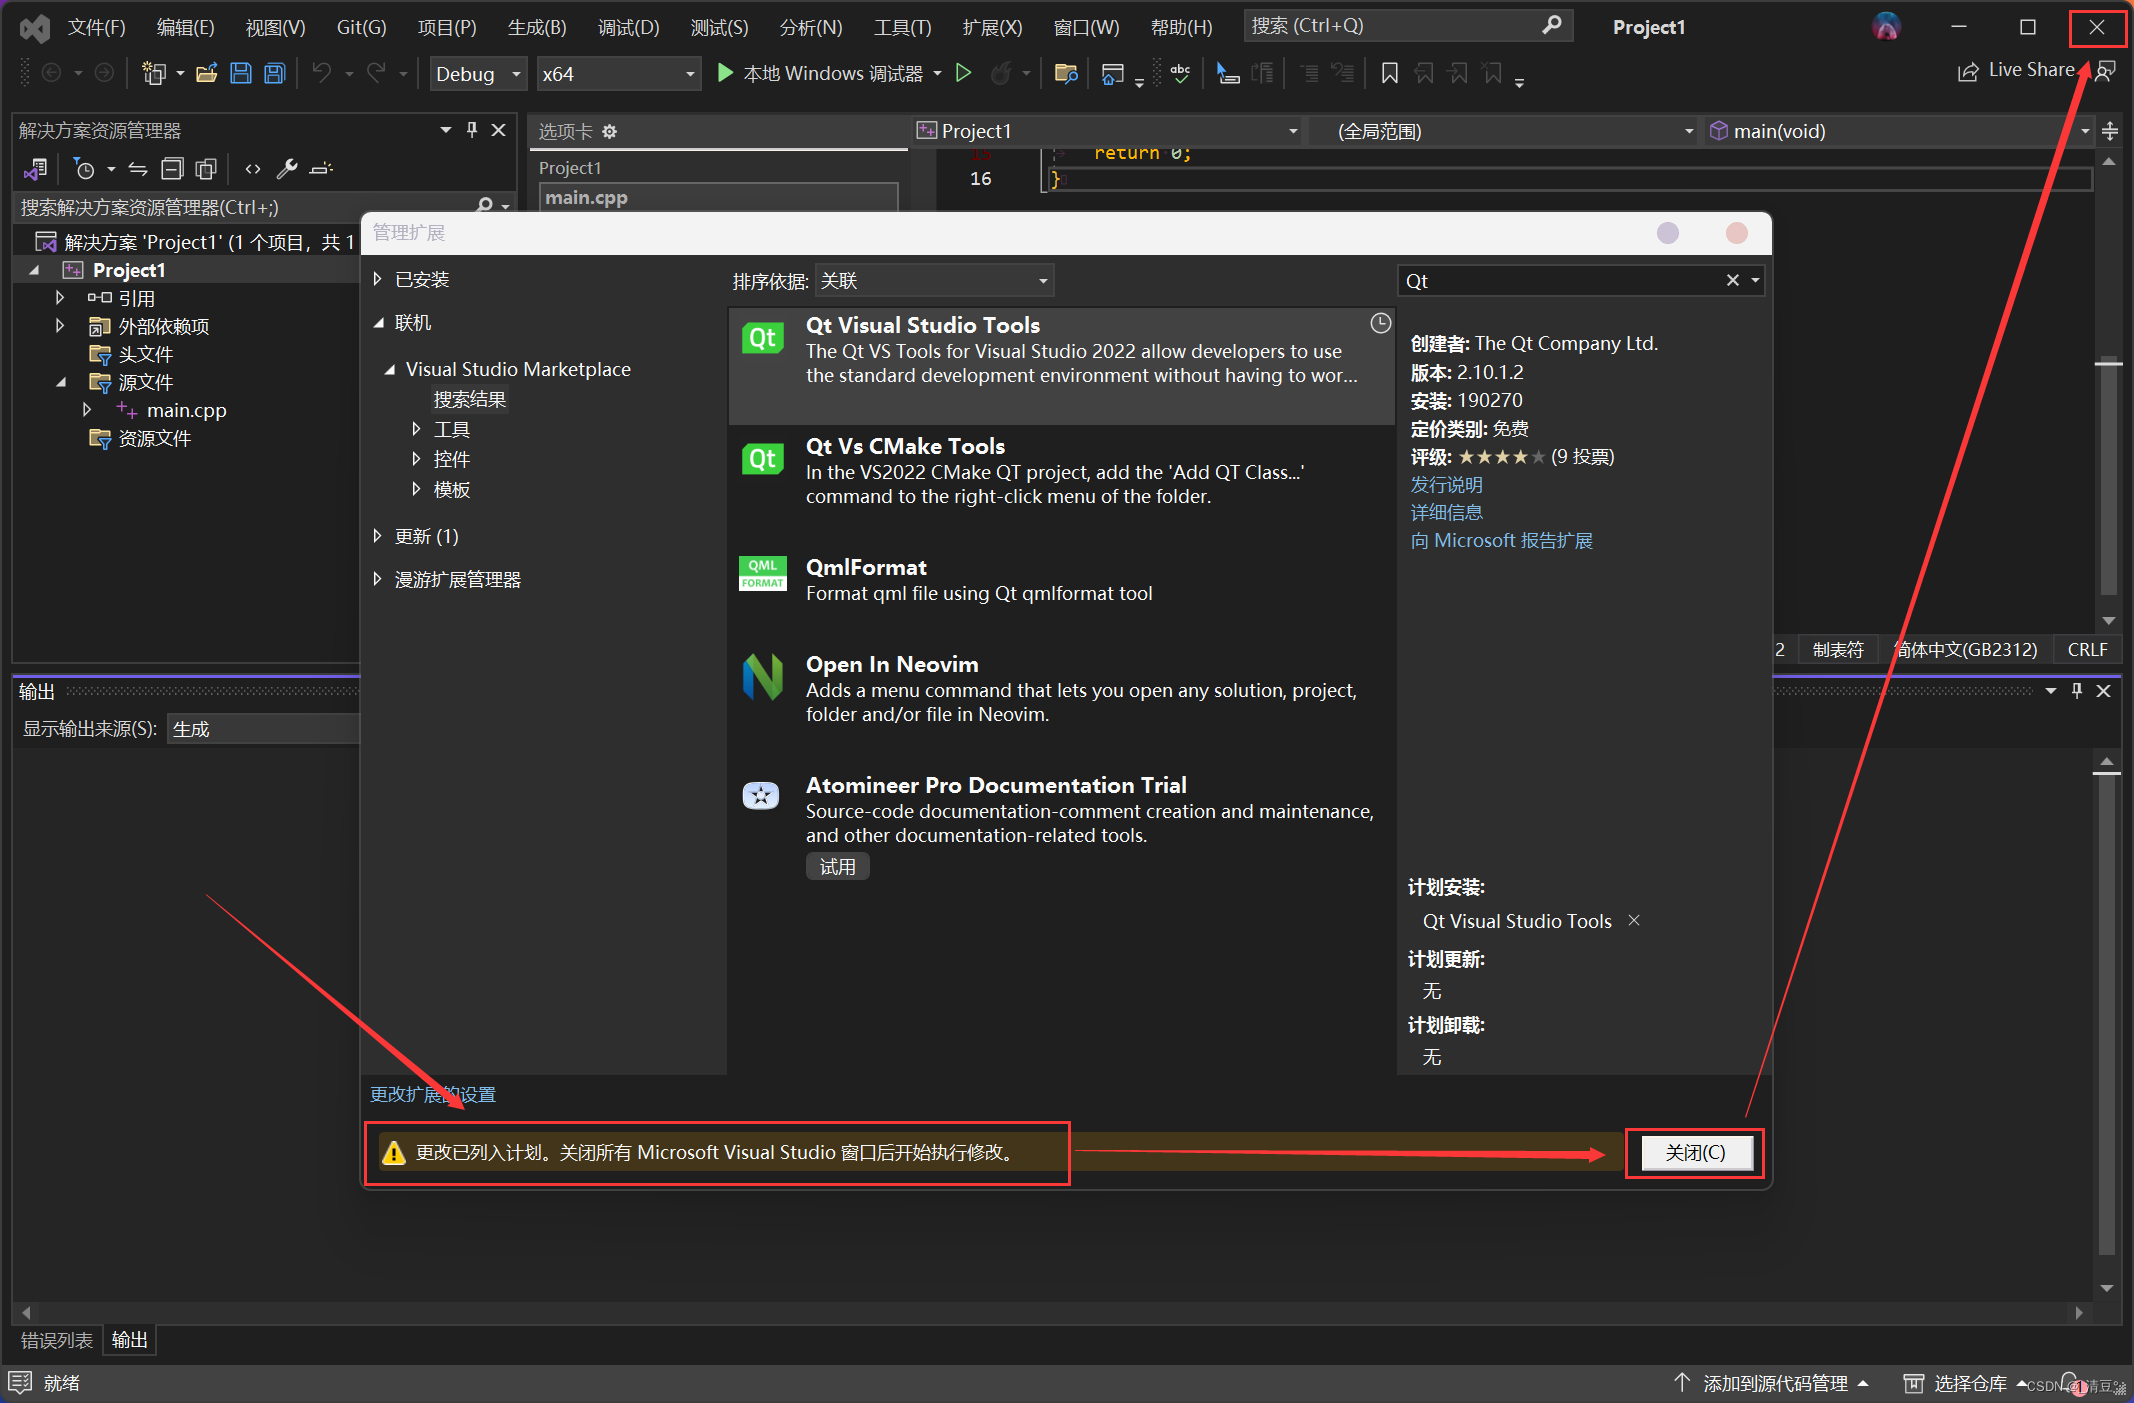Click the Output panel horizontal scrollbar
Image resolution: width=2134 pixels, height=1403 pixels.
[x=1052, y=1312]
